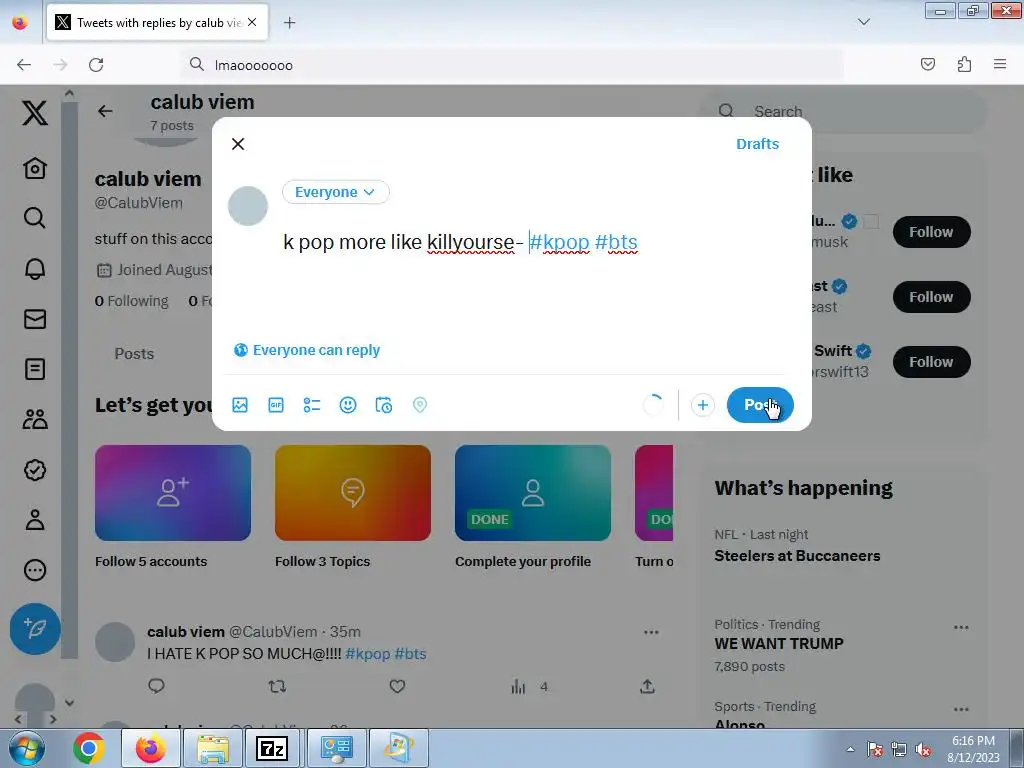Schedule the post with calendar icon
Viewport: 1024px width, 768px height.
384,405
